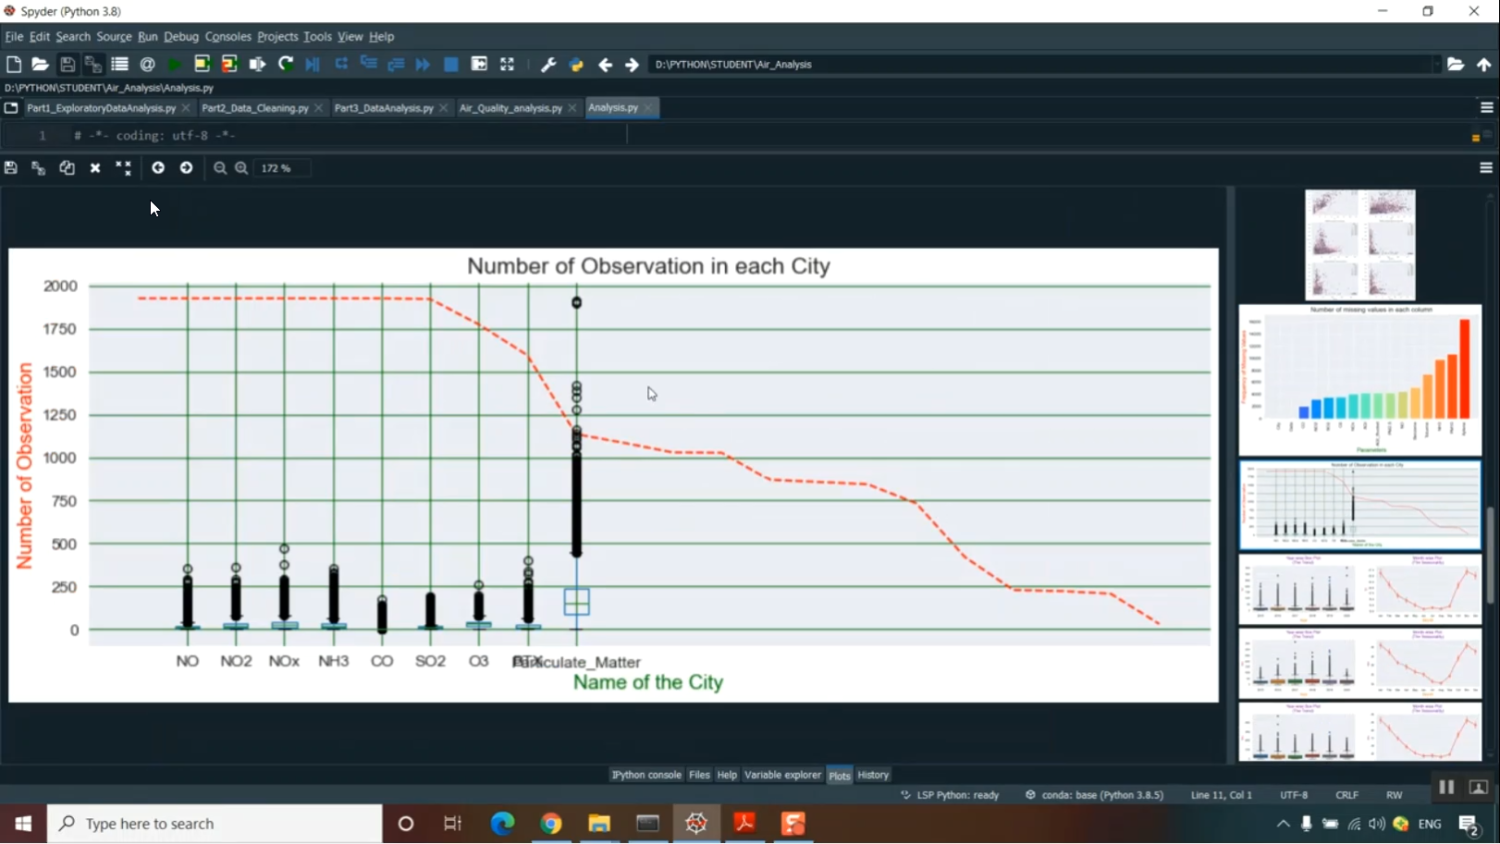The width and height of the screenshot is (1500, 844).
Task: Open the Plots pane hamburger options menu
Action: (x=1486, y=168)
